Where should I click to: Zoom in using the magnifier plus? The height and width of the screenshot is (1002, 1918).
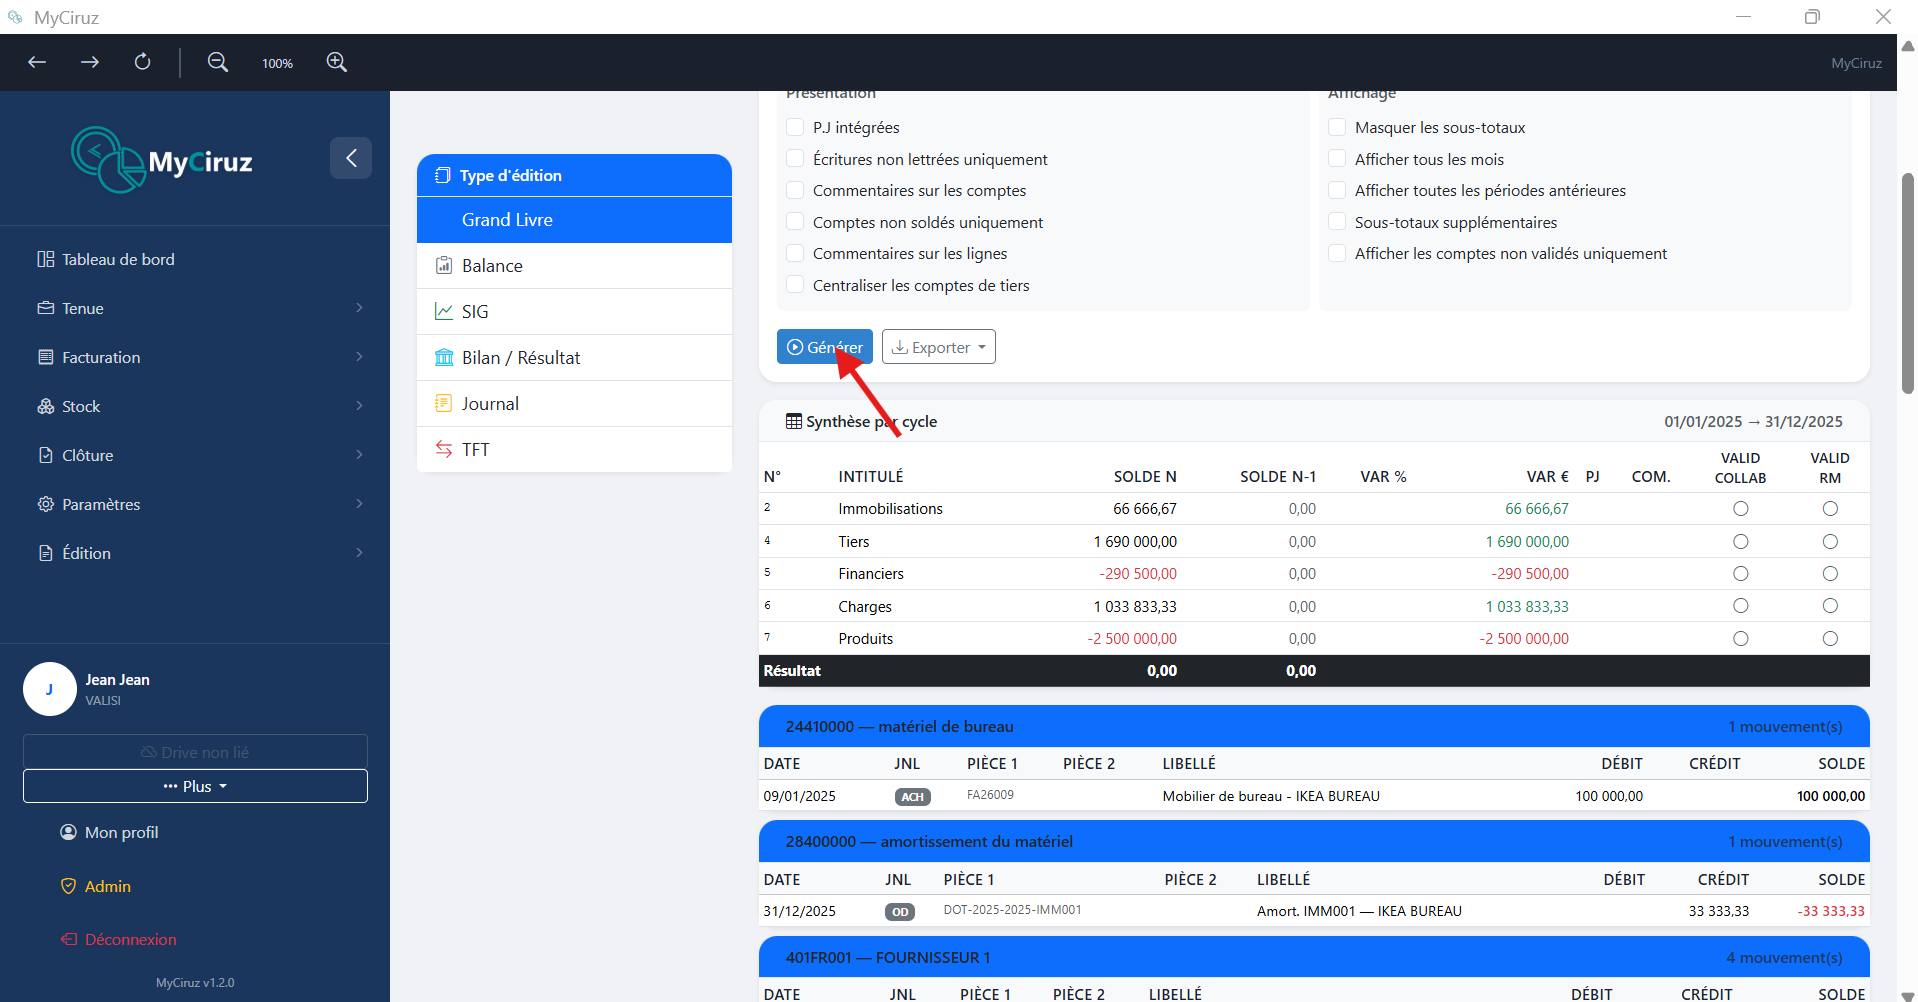[337, 62]
